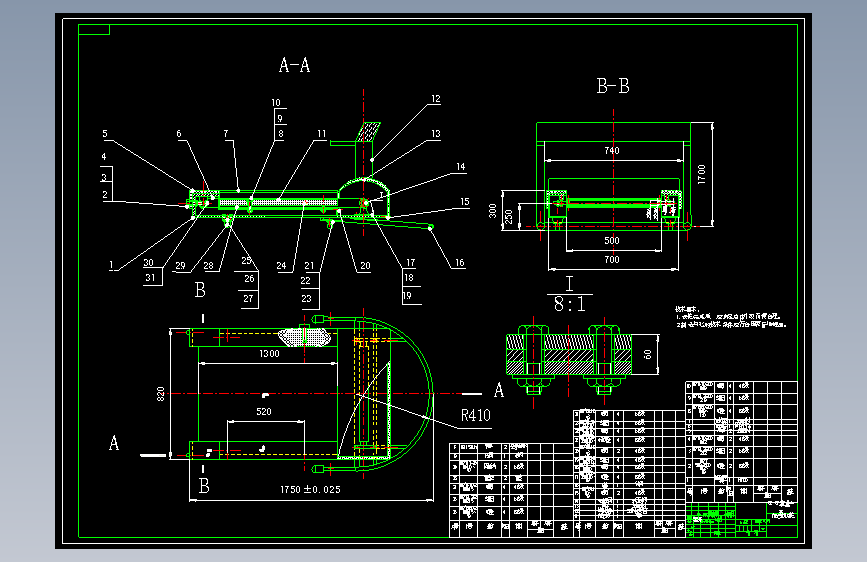867x562 pixels.
Task: Select the 520 dimension text
Action: click(264, 412)
